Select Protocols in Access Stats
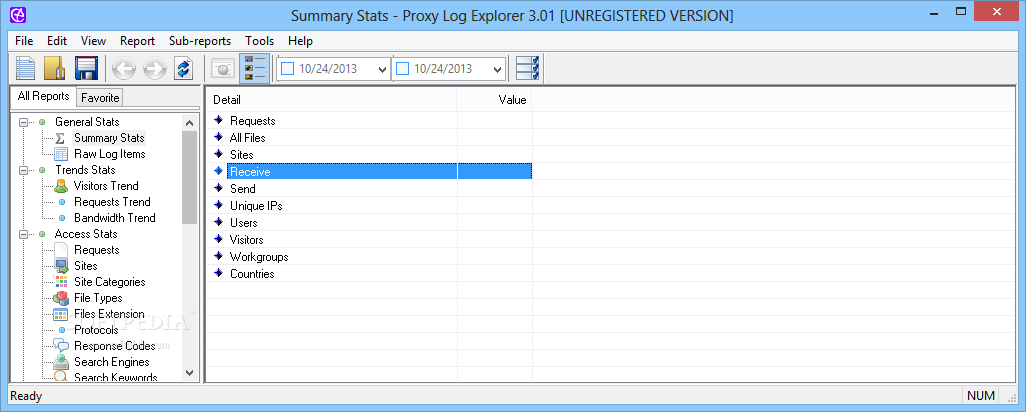 96,330
